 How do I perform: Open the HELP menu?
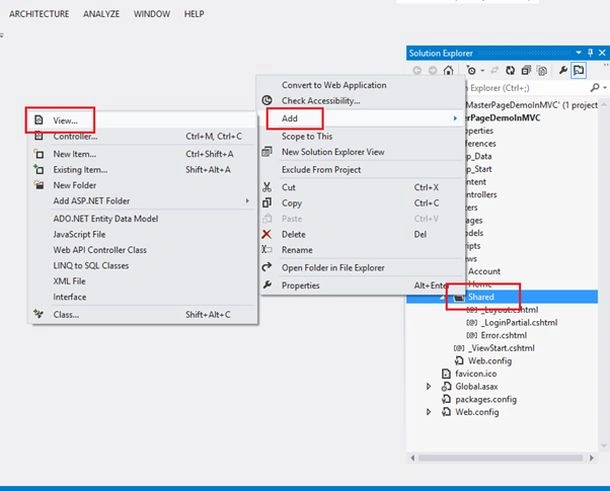tap(194, 14)
